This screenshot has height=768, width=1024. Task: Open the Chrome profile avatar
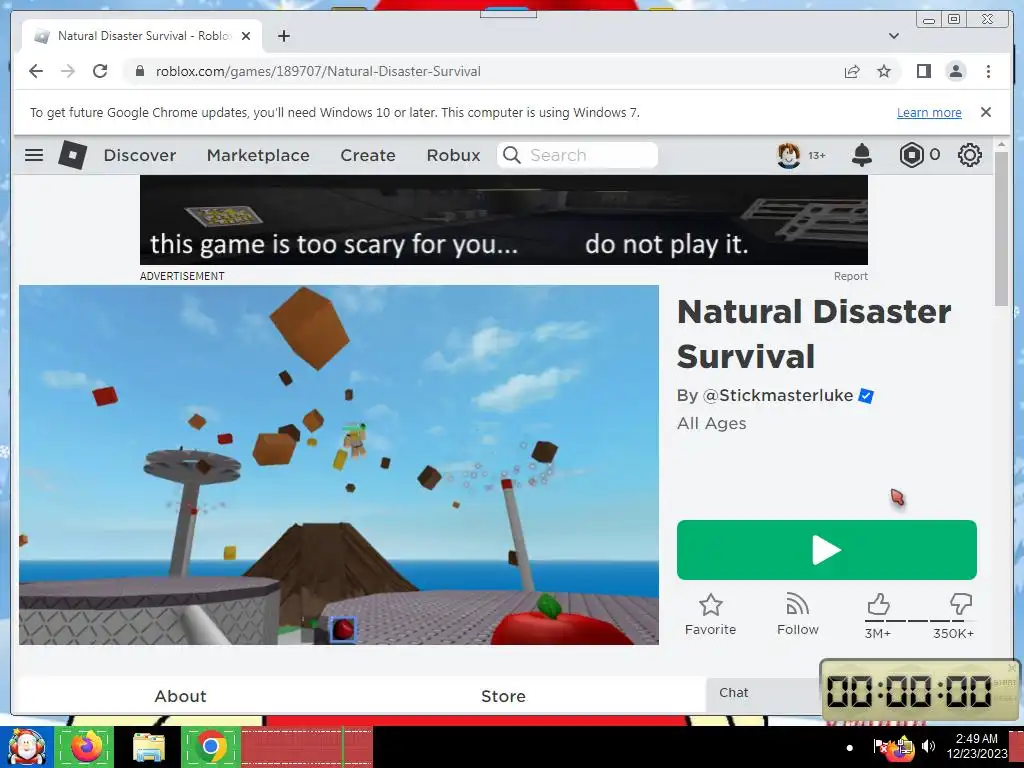pos(955,71)
